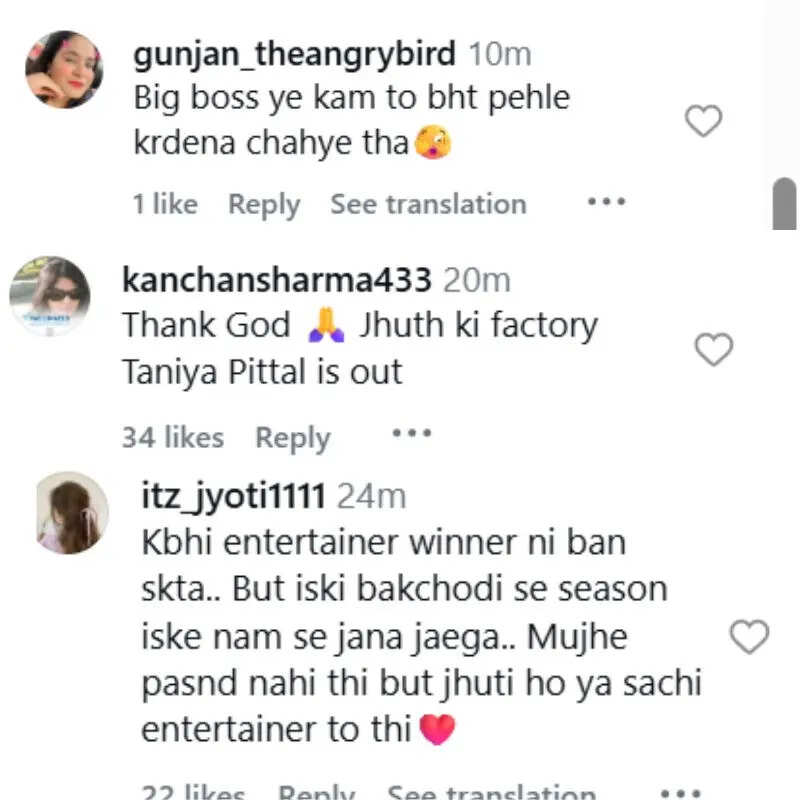800x800 pixels.
Task: View the 34 likes on kanchansharma433's comment
Action: (x=172, y=437)
